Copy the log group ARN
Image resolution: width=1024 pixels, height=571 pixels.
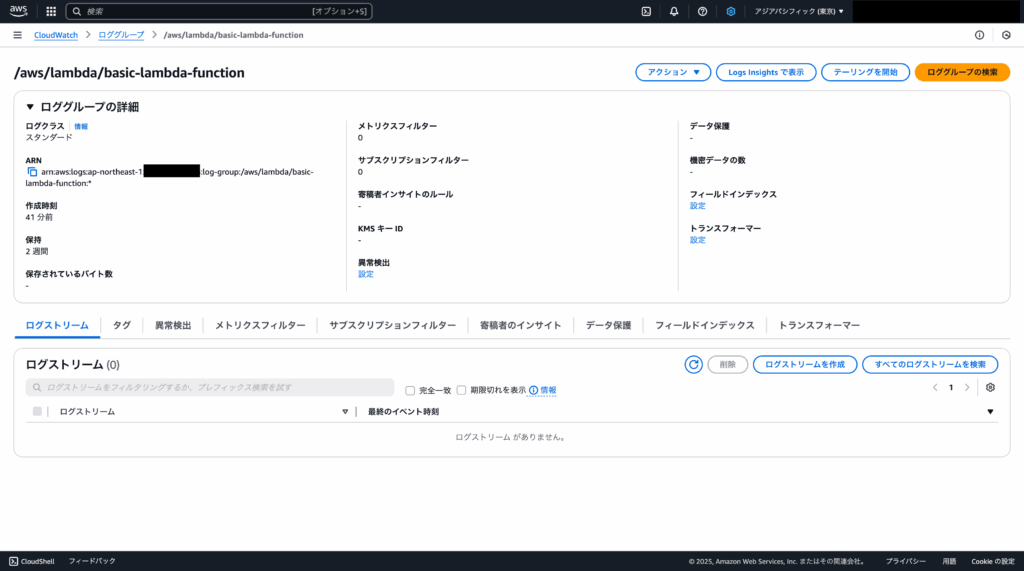click(32, 172)
